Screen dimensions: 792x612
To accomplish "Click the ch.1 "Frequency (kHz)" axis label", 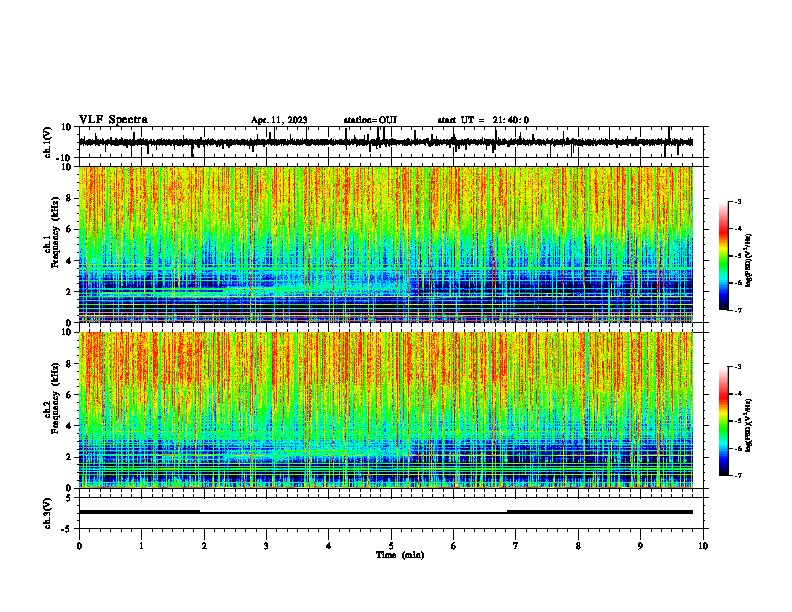I will click(x=55, y=232).
